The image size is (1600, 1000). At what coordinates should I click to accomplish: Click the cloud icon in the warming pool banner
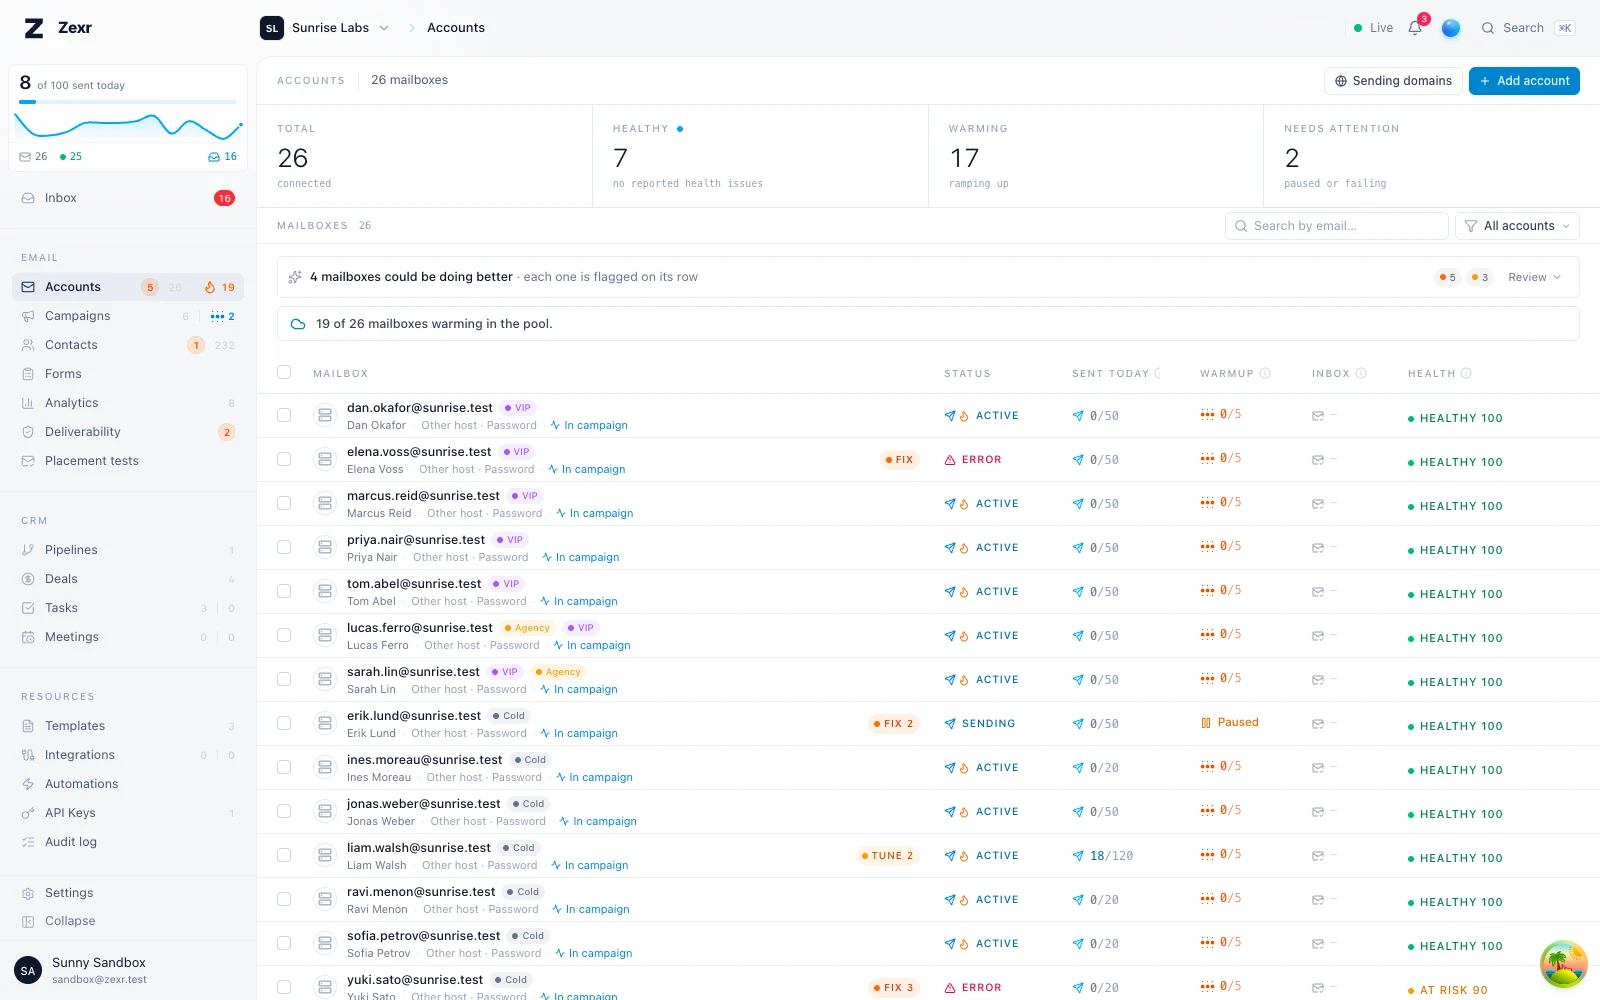pos(298,324)
